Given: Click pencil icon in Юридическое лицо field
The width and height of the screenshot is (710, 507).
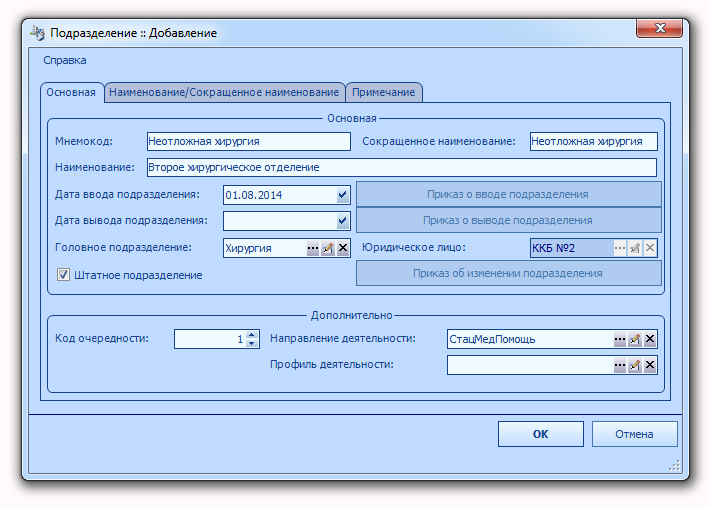Looking at the screenshot, I should click(x=635, y=248).
